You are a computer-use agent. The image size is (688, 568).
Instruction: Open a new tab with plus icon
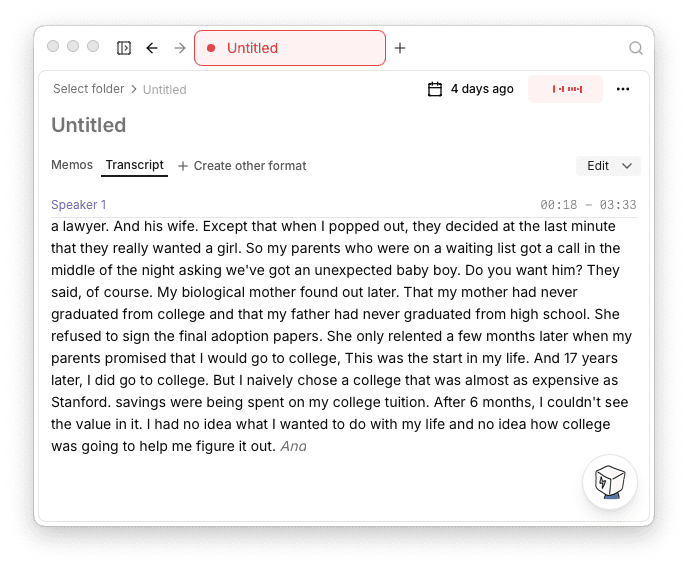[400, 48]
